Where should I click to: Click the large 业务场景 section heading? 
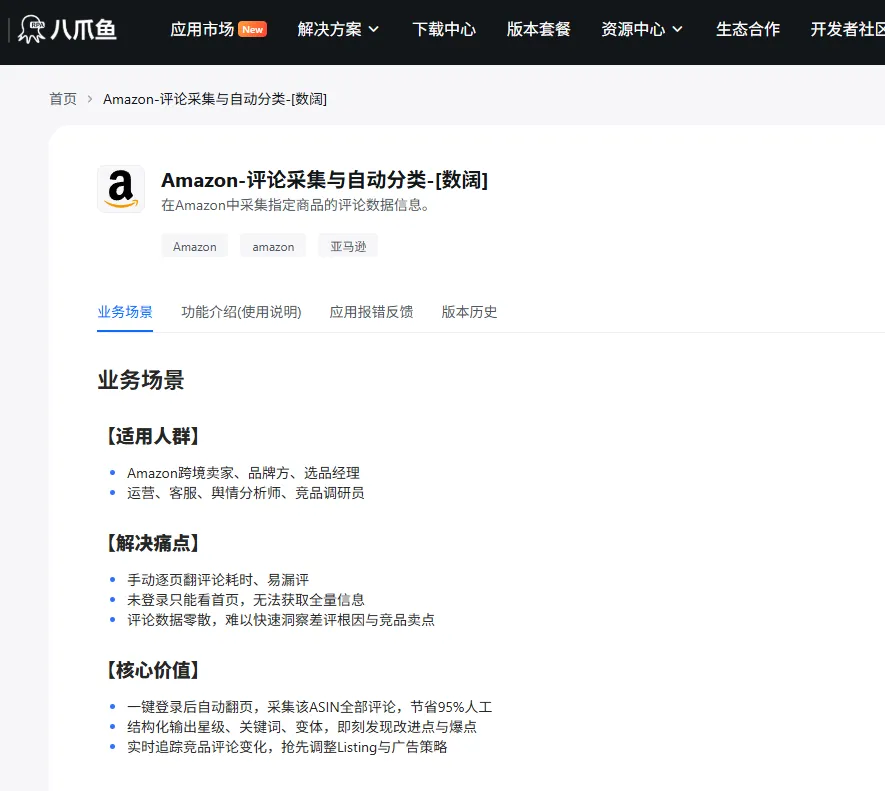(x=141, y=380)
